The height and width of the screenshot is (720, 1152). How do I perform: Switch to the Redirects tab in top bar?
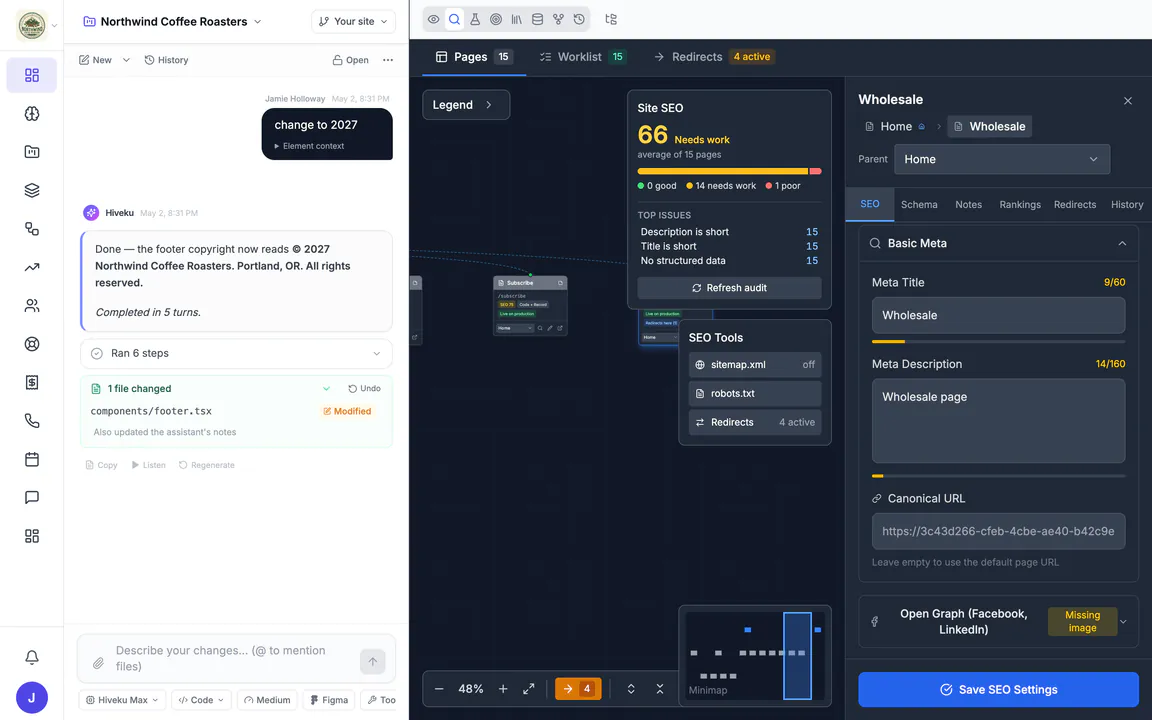(713, 57)
